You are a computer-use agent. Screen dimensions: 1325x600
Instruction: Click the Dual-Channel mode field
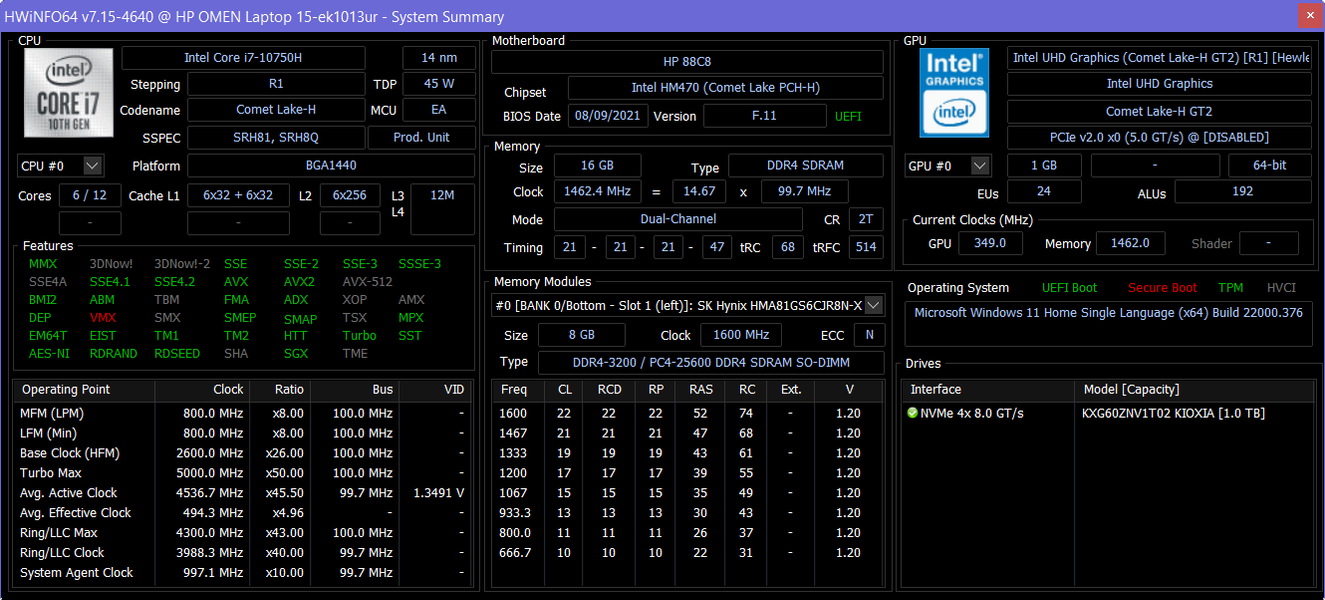tap(678, 219)
